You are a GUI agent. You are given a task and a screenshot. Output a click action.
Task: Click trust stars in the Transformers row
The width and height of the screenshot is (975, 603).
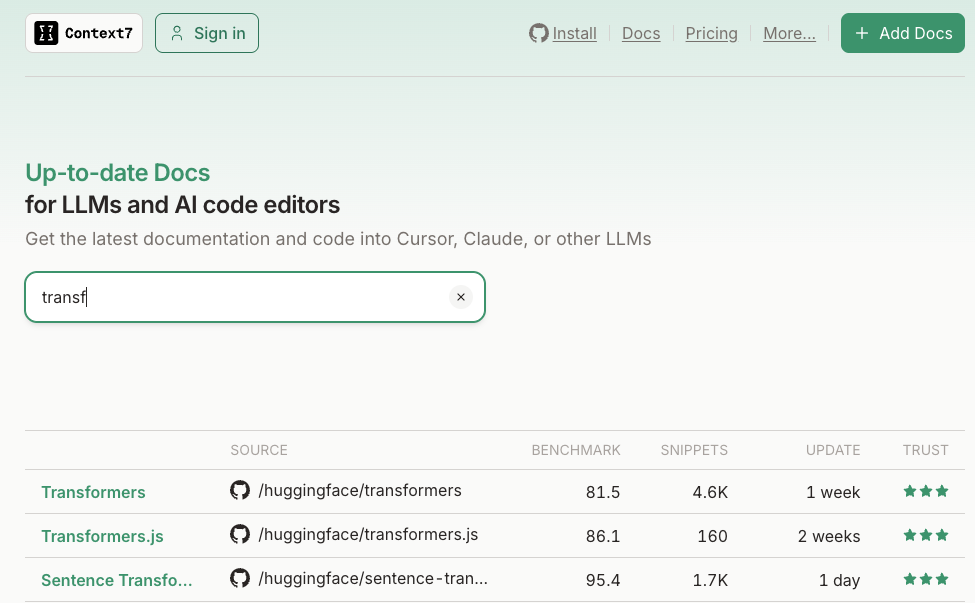click(x=926, y=491)
